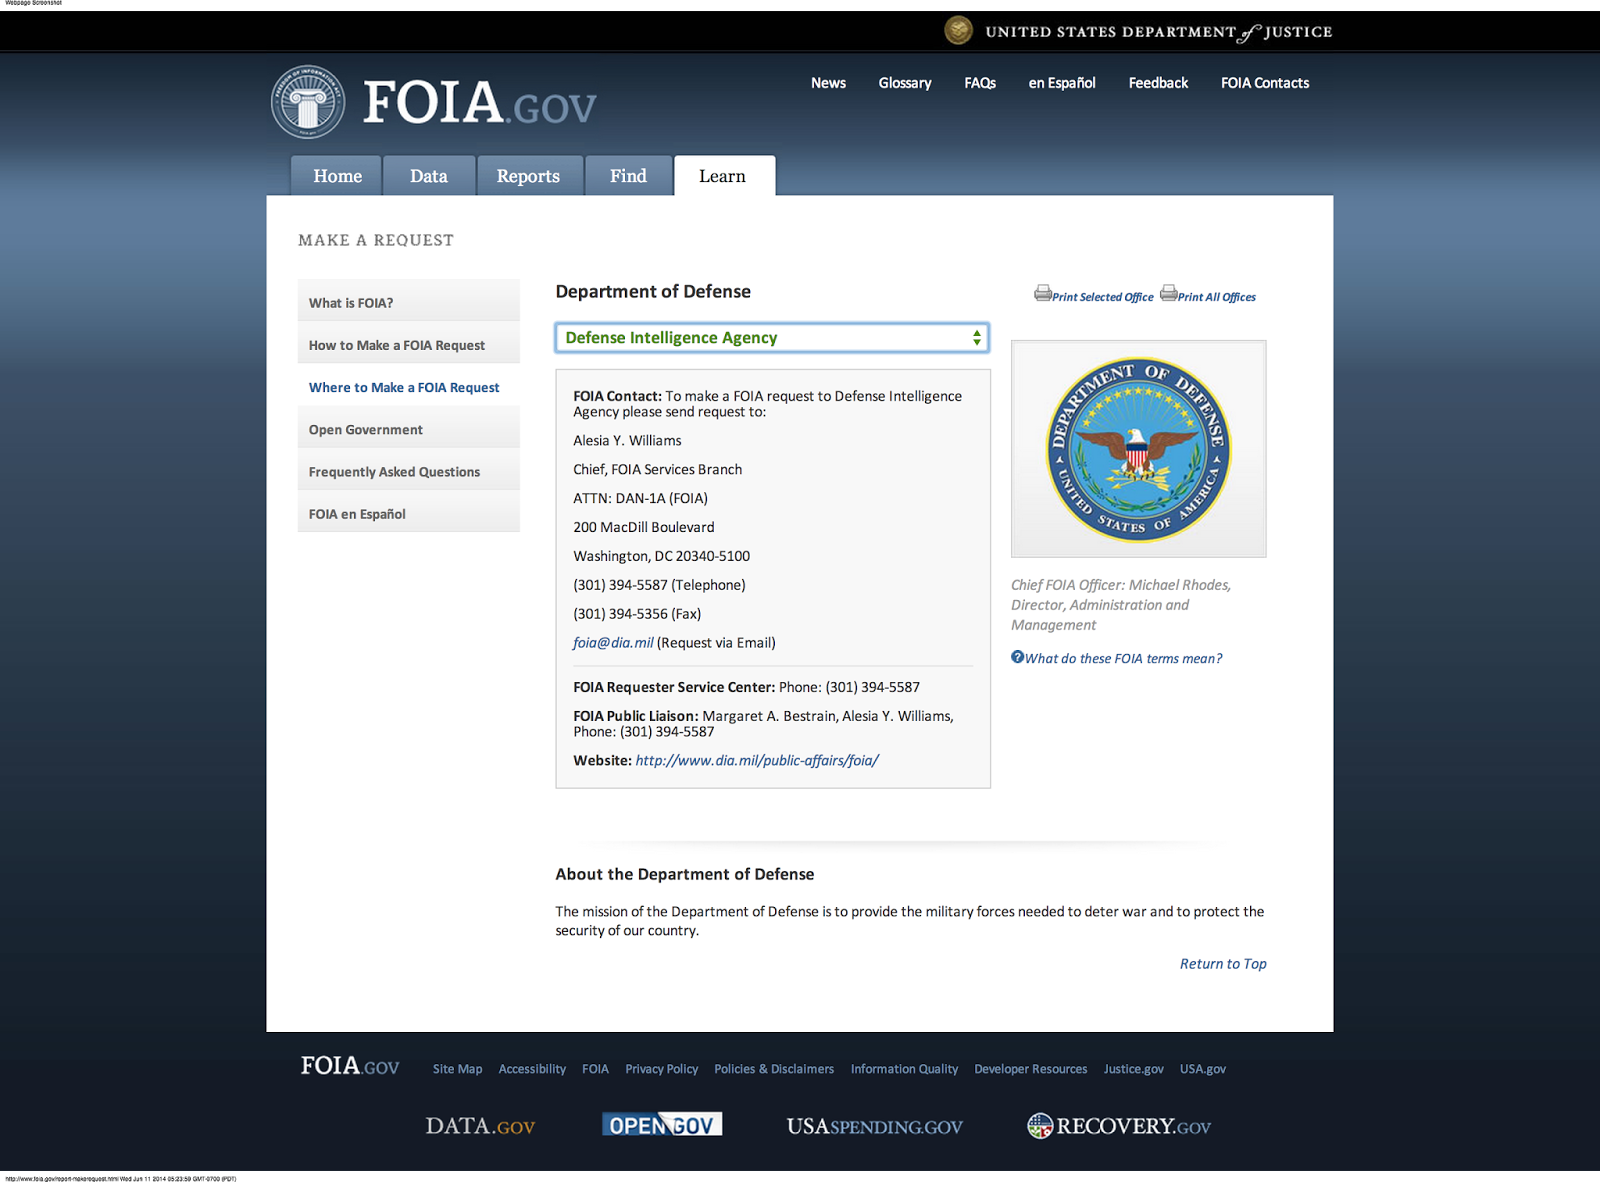Viewport: 1600px width, 1182px height.
Task: Select What is FOIA? sidebar item
Action: coord(409,302)
